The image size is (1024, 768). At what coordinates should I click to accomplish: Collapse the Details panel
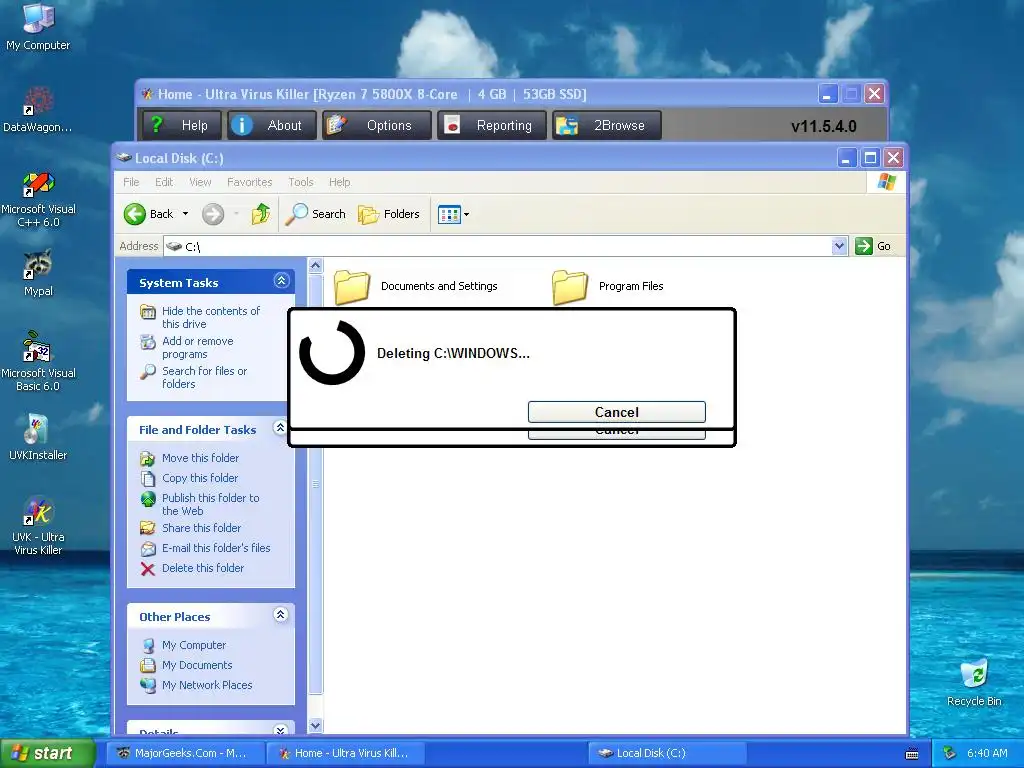tap(281, 729)
